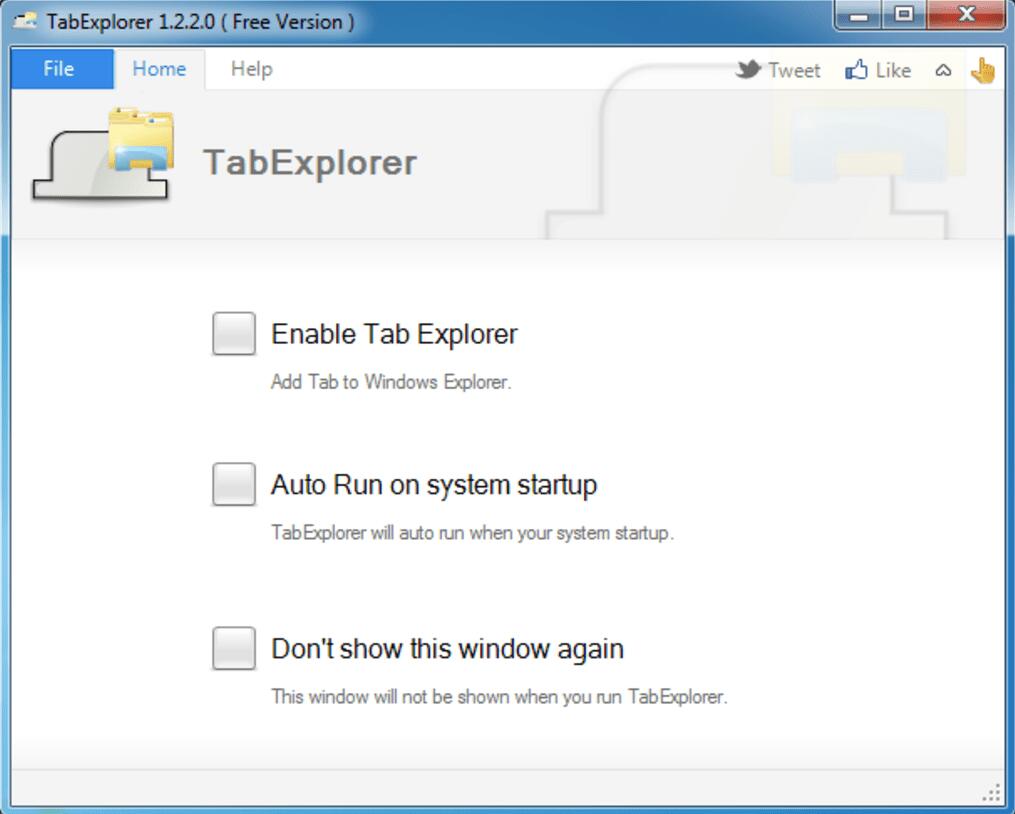The height and width of the screenshot is (814, 1015).
Task: Maximize the TabExplorer window
Action: pos(904,14)
